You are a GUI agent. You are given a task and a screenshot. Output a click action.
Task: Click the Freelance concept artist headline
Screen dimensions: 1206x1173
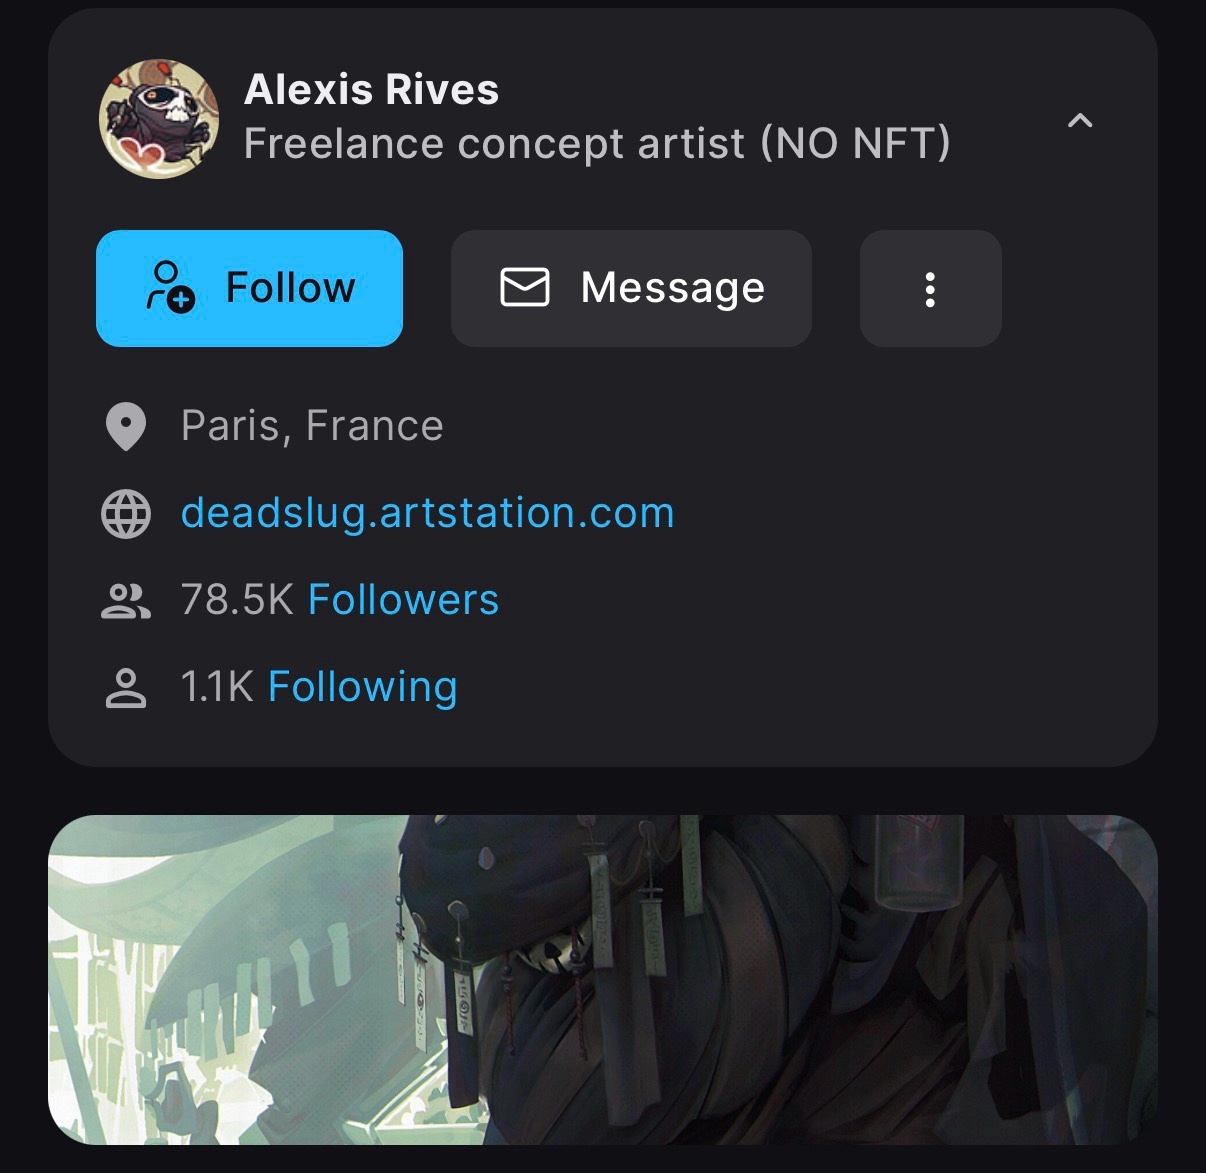click(597, 144)
